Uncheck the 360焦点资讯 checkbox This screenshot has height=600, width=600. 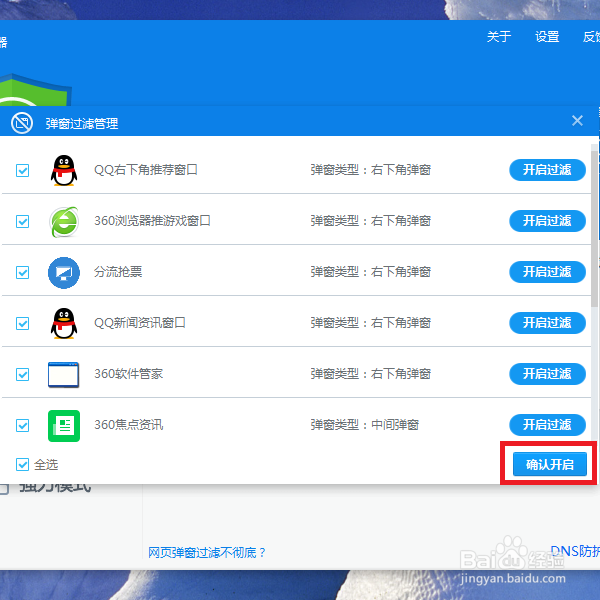[23, 425]
